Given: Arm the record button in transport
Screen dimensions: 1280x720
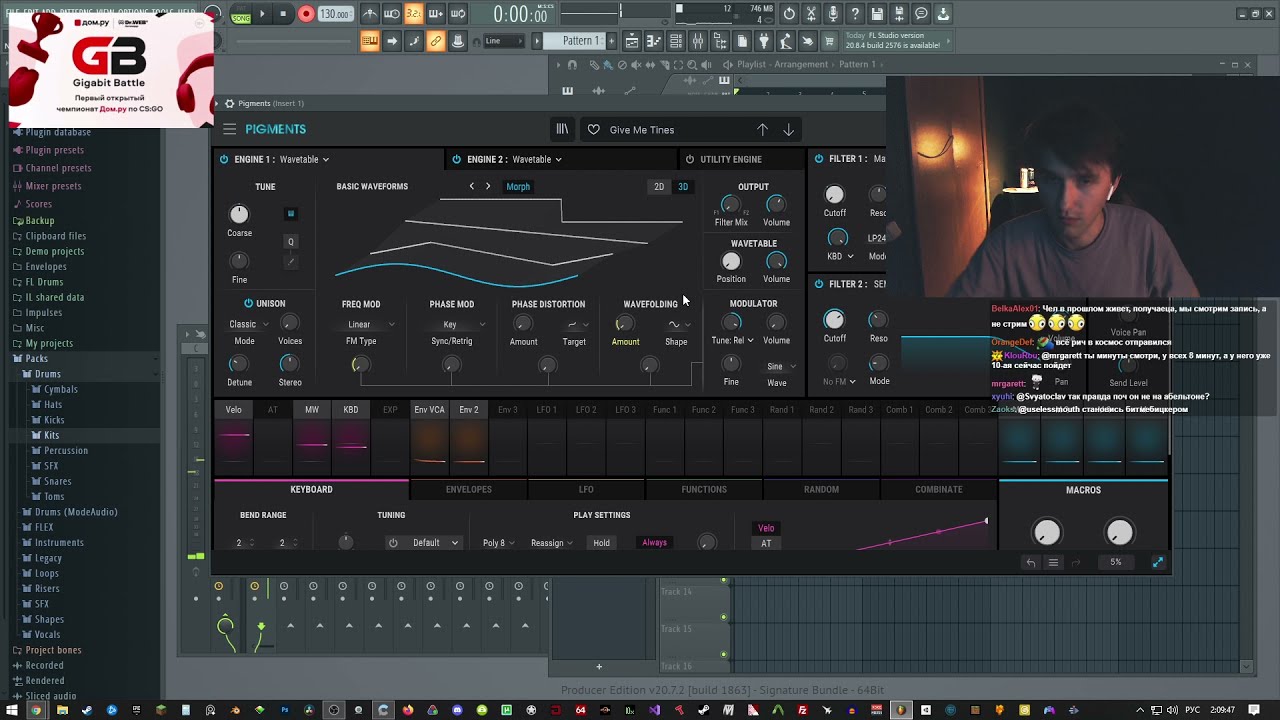Looking at the screenshot, I should coord(306,14).
